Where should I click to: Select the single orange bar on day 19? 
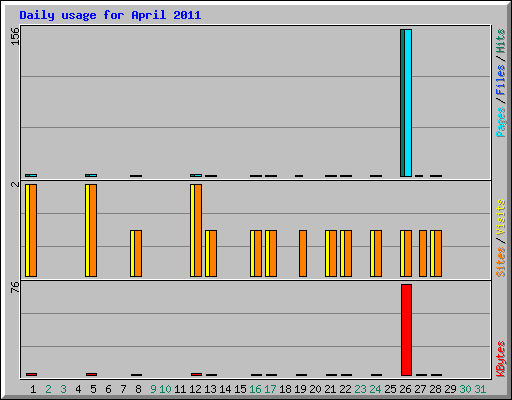(303, 253)
